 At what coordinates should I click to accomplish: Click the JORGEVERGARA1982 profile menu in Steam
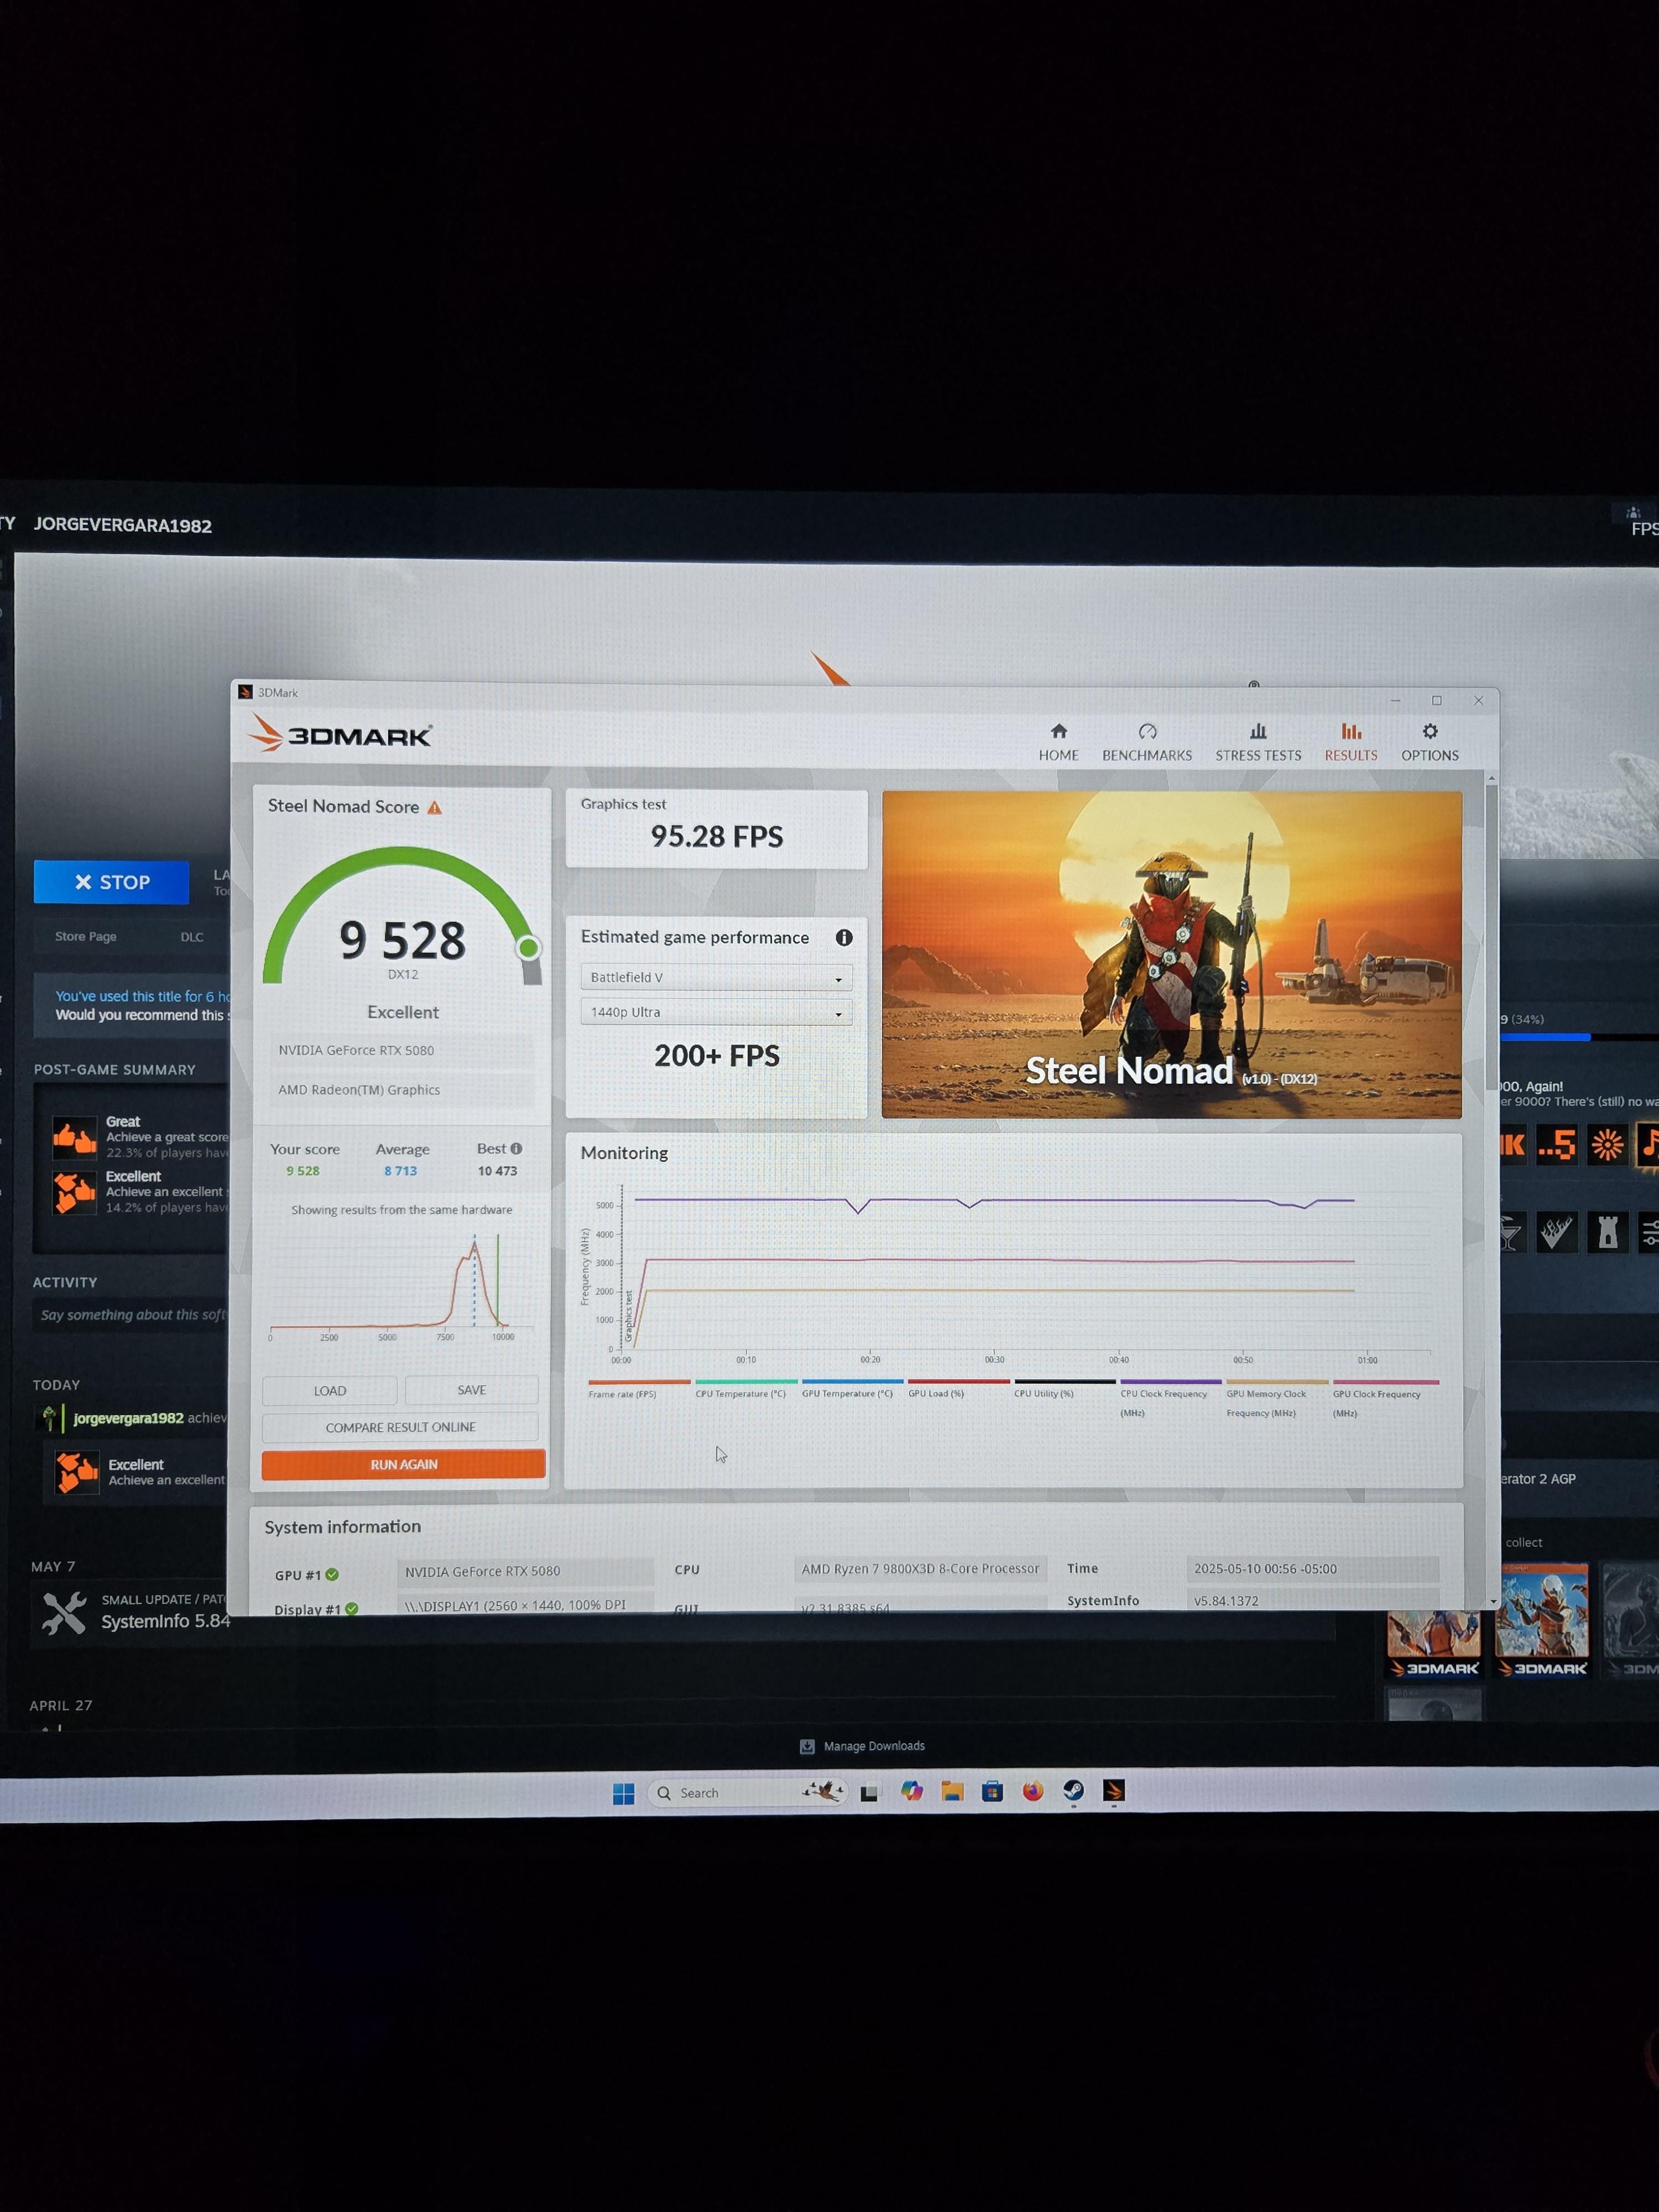[x=123, y=525]
